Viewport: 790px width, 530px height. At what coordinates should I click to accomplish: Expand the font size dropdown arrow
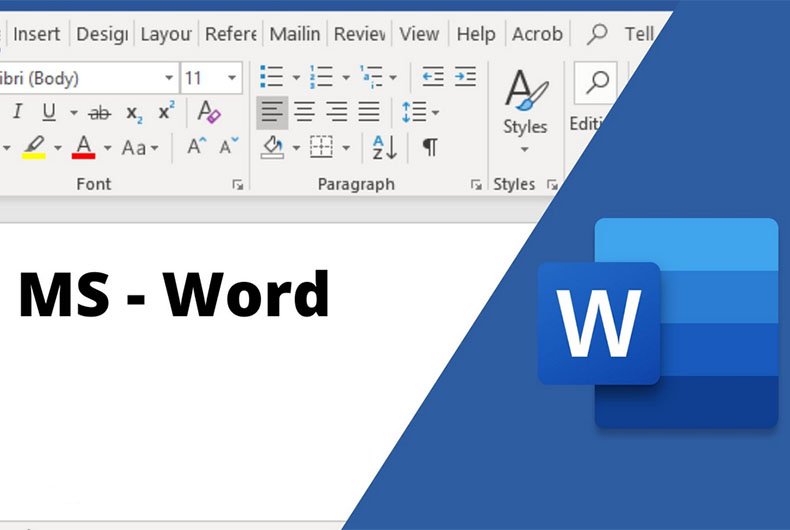(232, 78)
